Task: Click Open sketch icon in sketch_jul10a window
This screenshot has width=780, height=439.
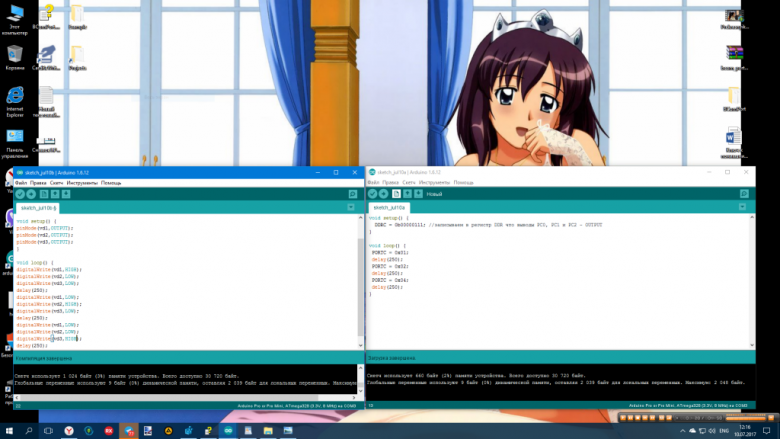Action: [x=407, y=193]
